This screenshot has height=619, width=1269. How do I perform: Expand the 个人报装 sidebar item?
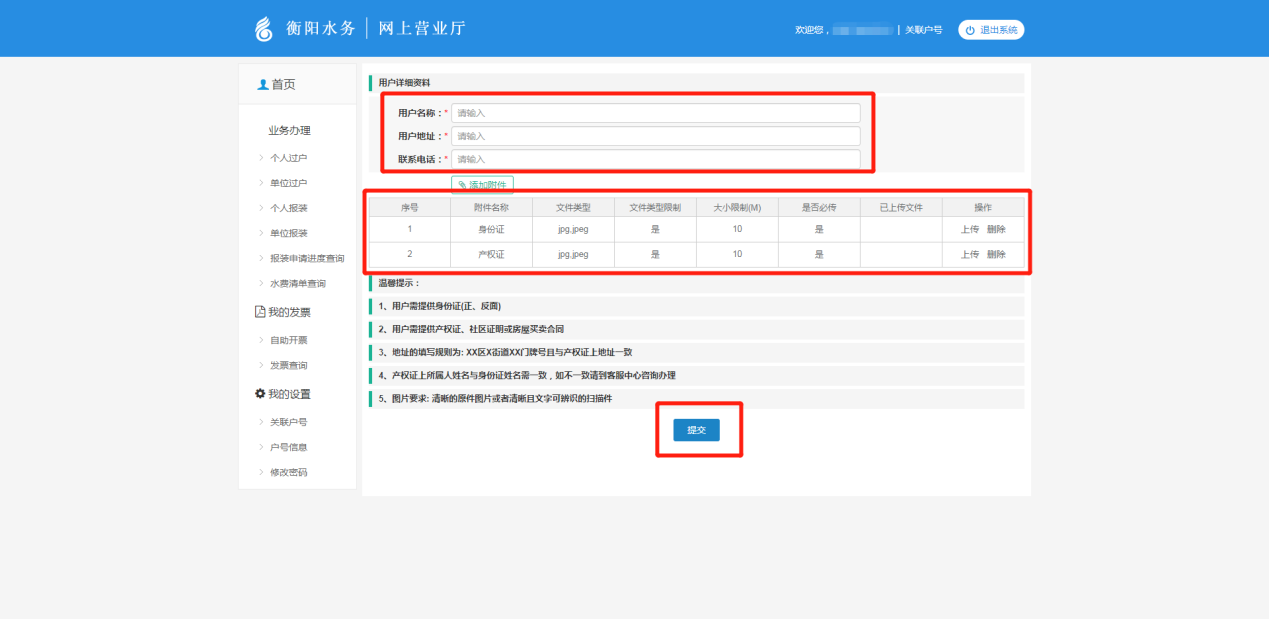tap(288, 208)
